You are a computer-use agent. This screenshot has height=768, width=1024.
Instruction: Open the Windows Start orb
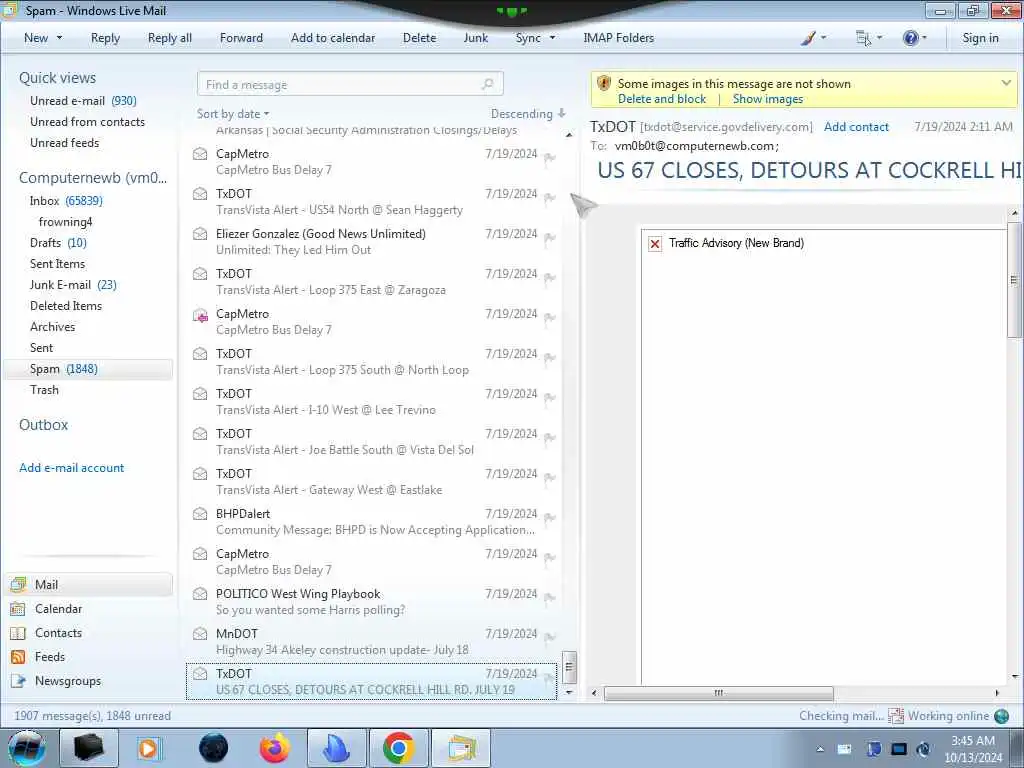point(26,748)
